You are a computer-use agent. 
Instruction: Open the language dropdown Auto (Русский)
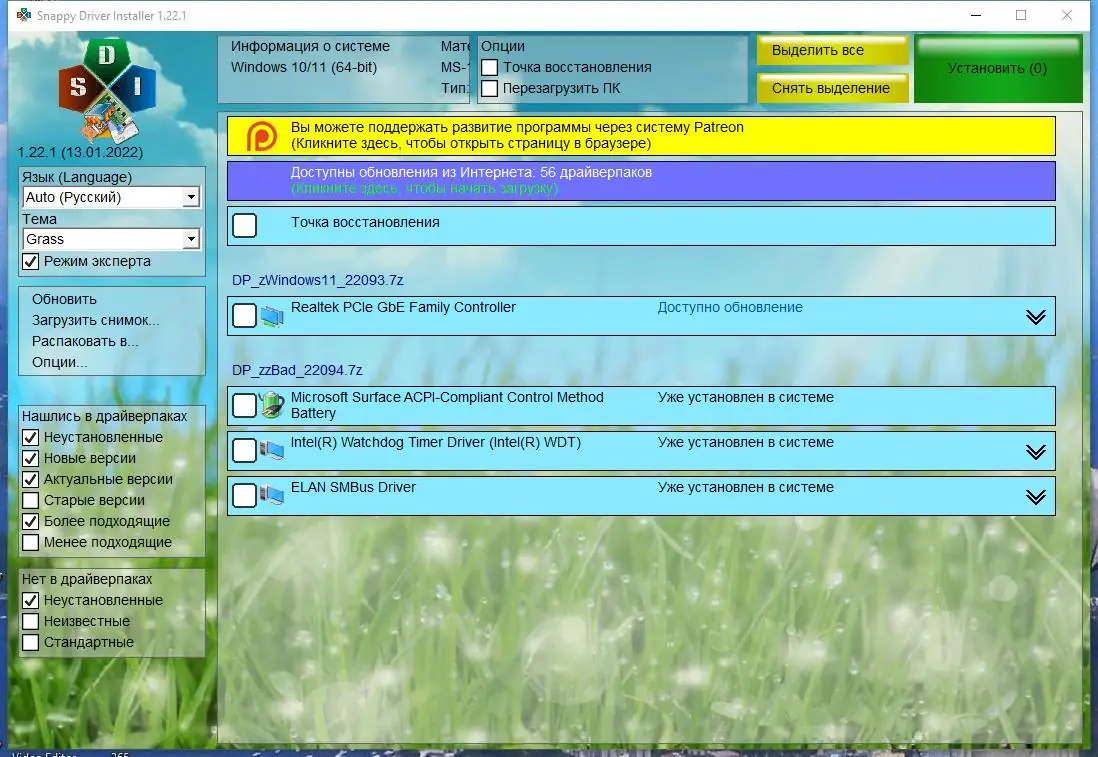[111, 197]
